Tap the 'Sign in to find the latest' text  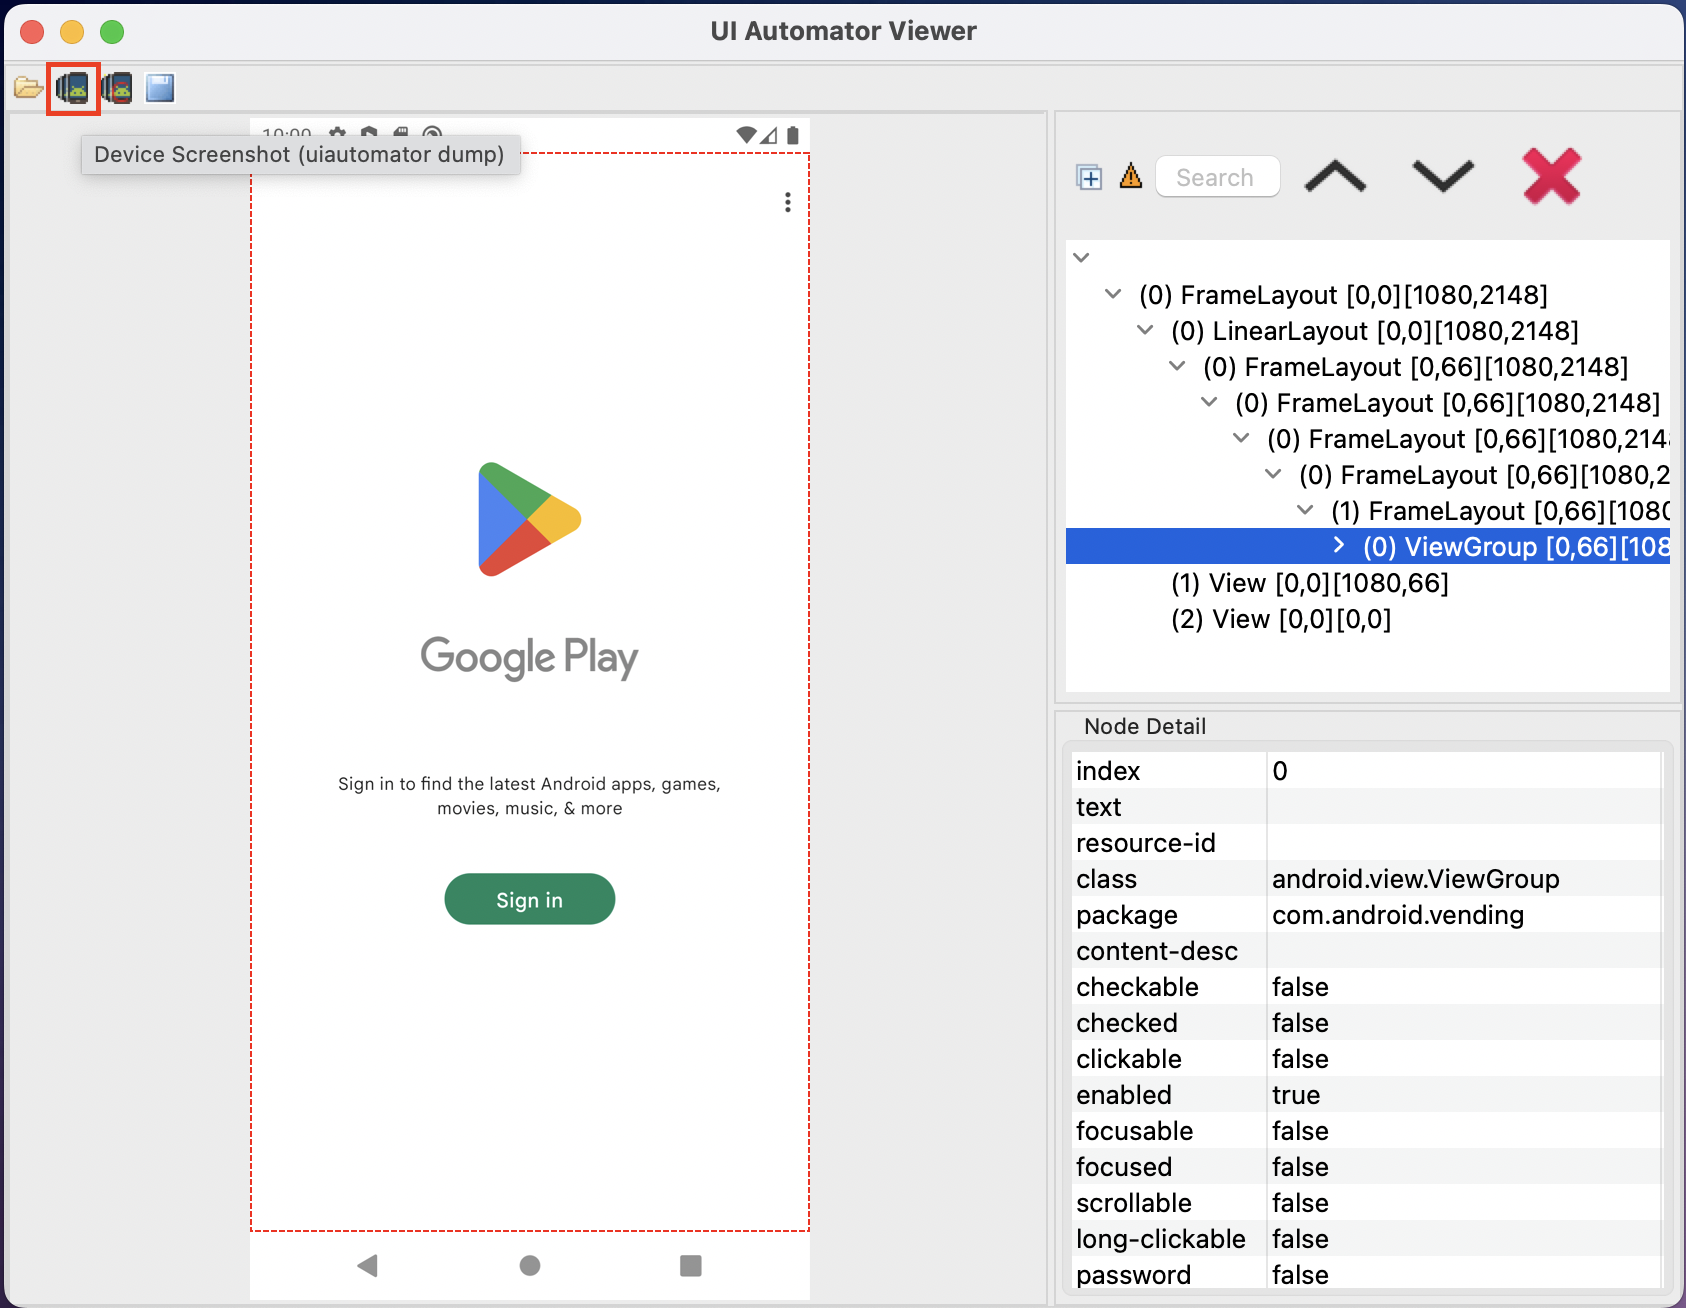click(529, 796)
